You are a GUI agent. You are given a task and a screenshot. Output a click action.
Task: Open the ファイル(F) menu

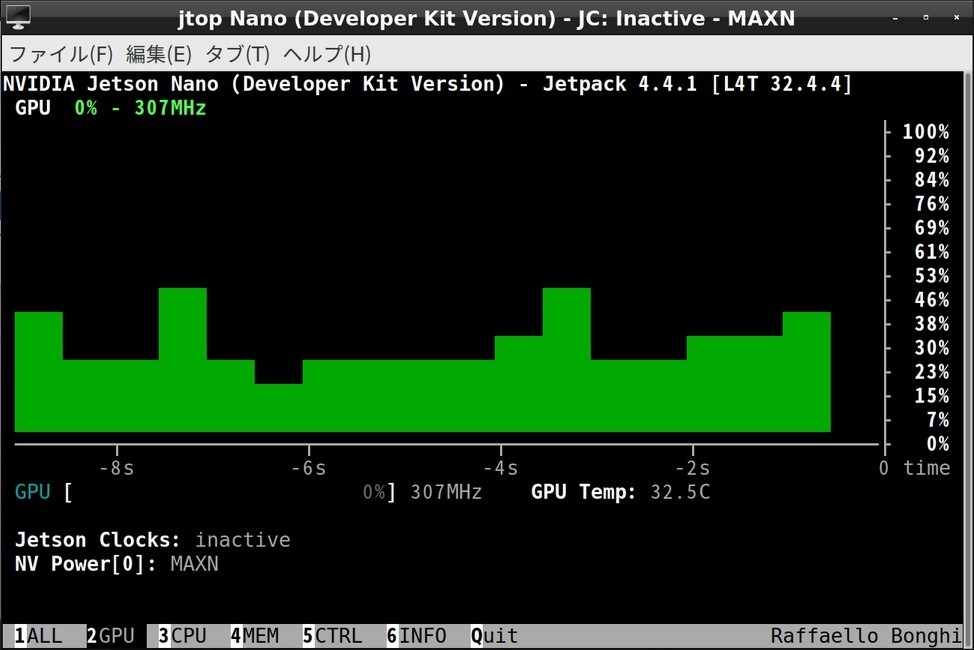point(61,54)
